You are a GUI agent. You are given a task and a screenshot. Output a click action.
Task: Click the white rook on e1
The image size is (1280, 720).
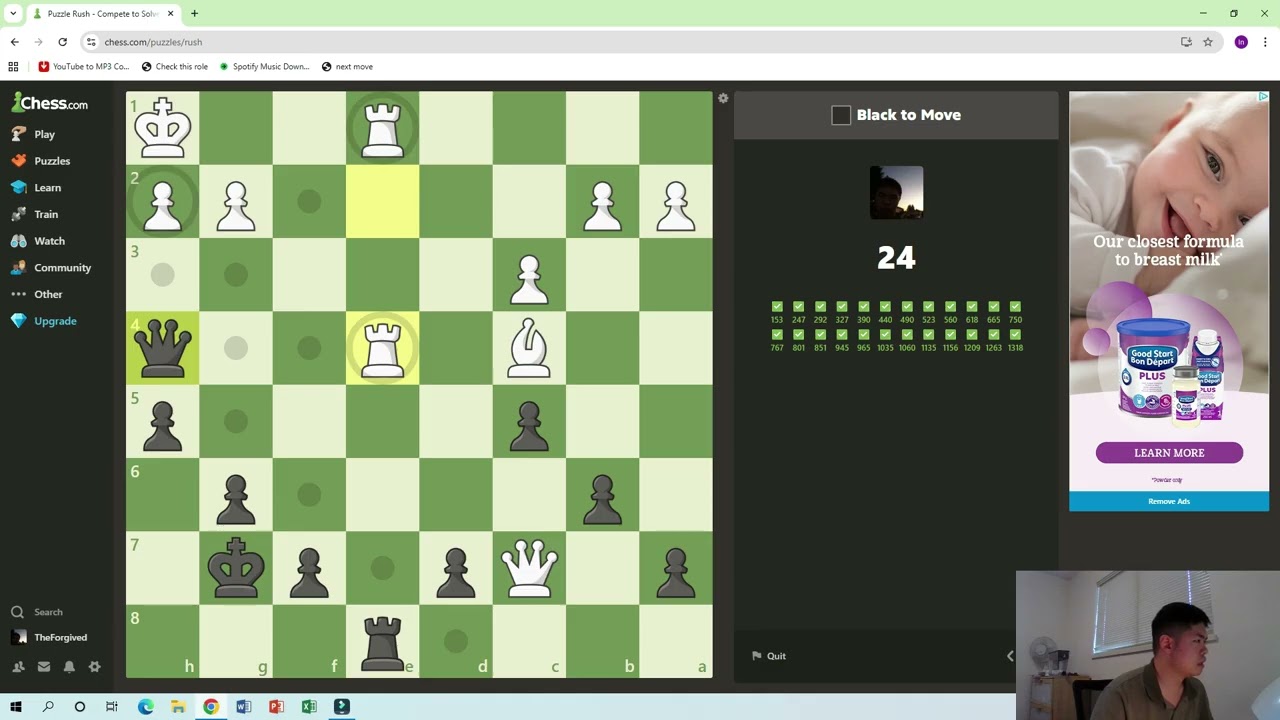point(382,128)
